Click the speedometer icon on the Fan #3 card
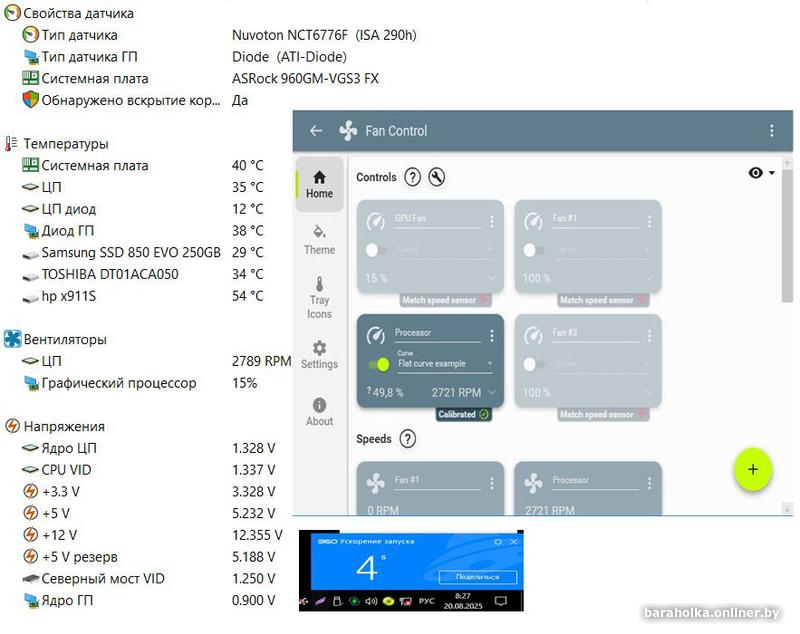The height and width of the screenshot is (634, 800). tap(534, 336)
